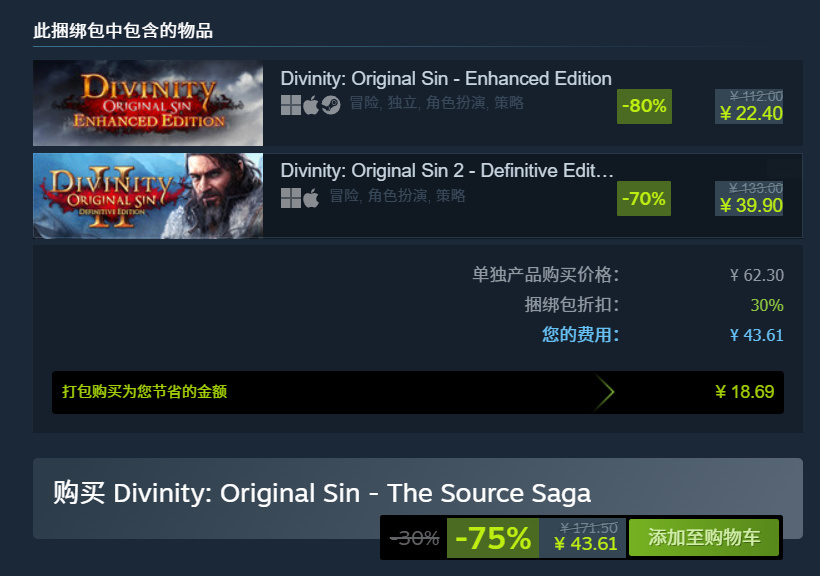820x576 pixels.
Task: Click the ¥ 18.69 bundle savings amount
Action: click(x=745, y=392)
